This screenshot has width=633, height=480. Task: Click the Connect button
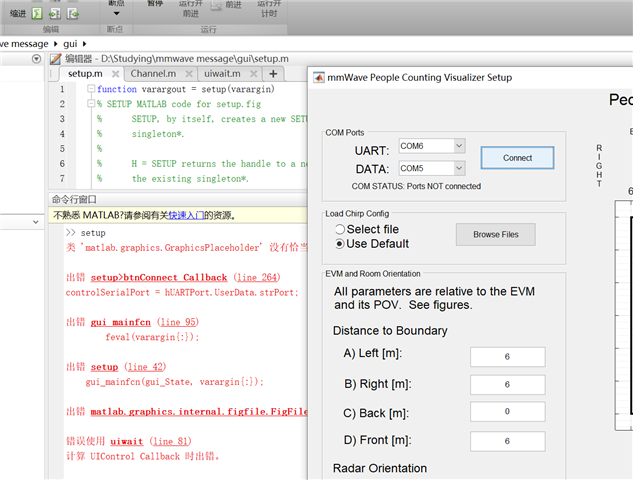(517, 158)
